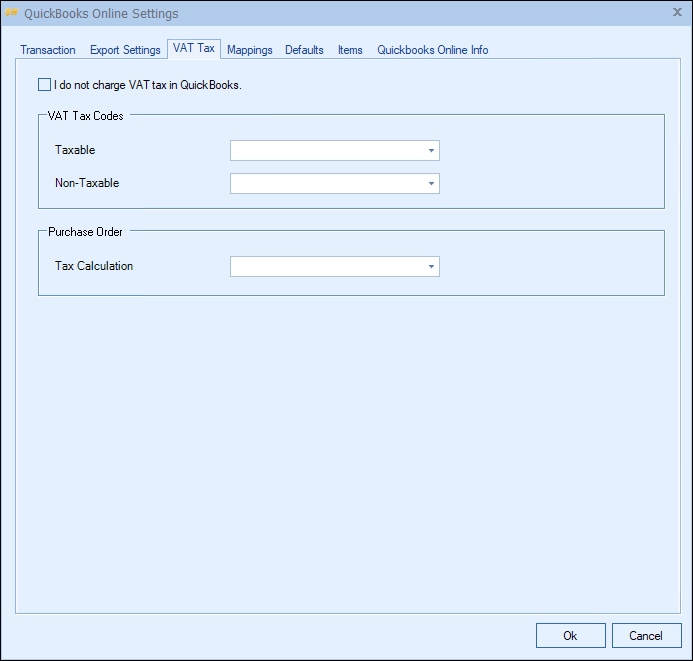Click inside the Tax Calculation field

point(326,267)
